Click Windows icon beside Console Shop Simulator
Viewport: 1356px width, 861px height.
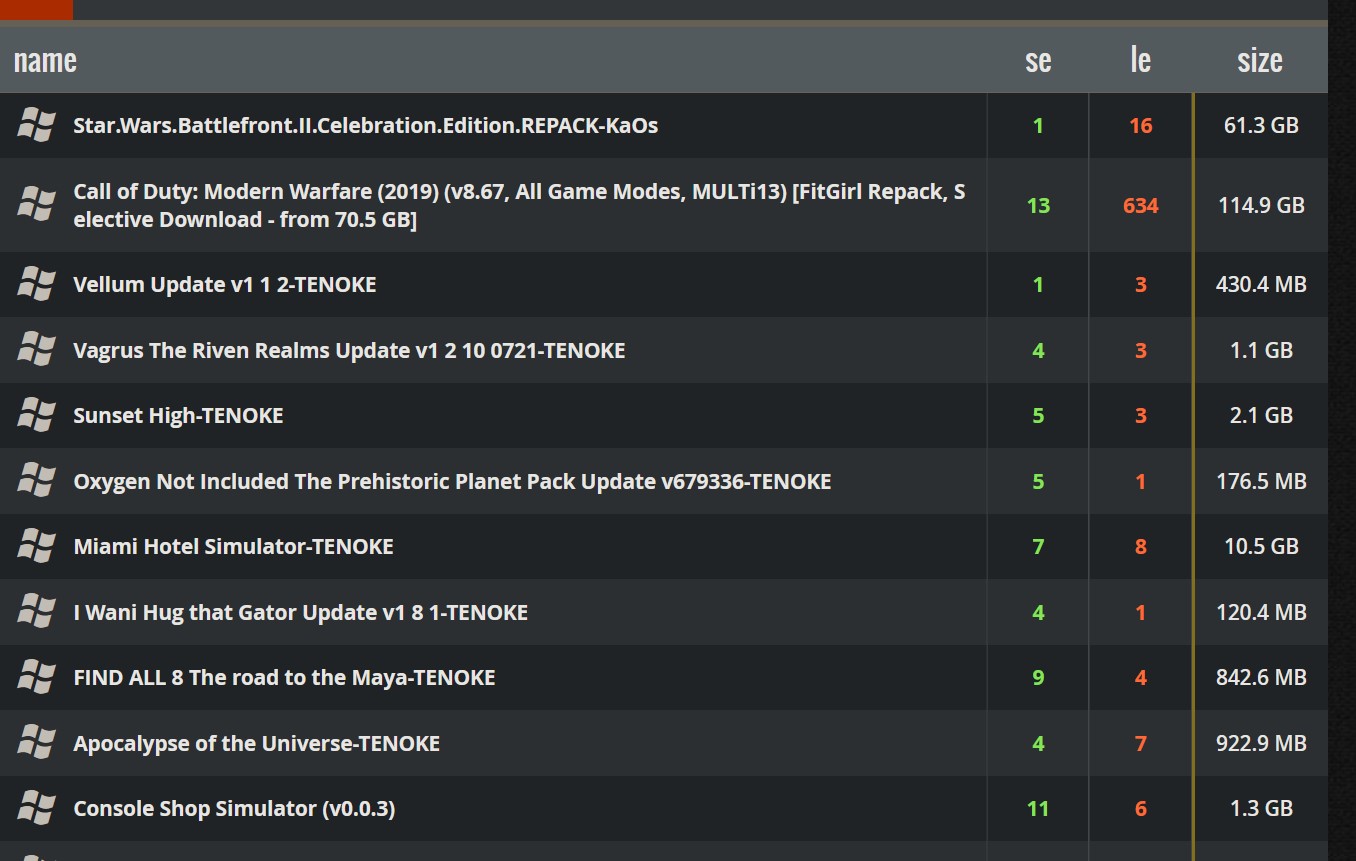tap(36, 808)
